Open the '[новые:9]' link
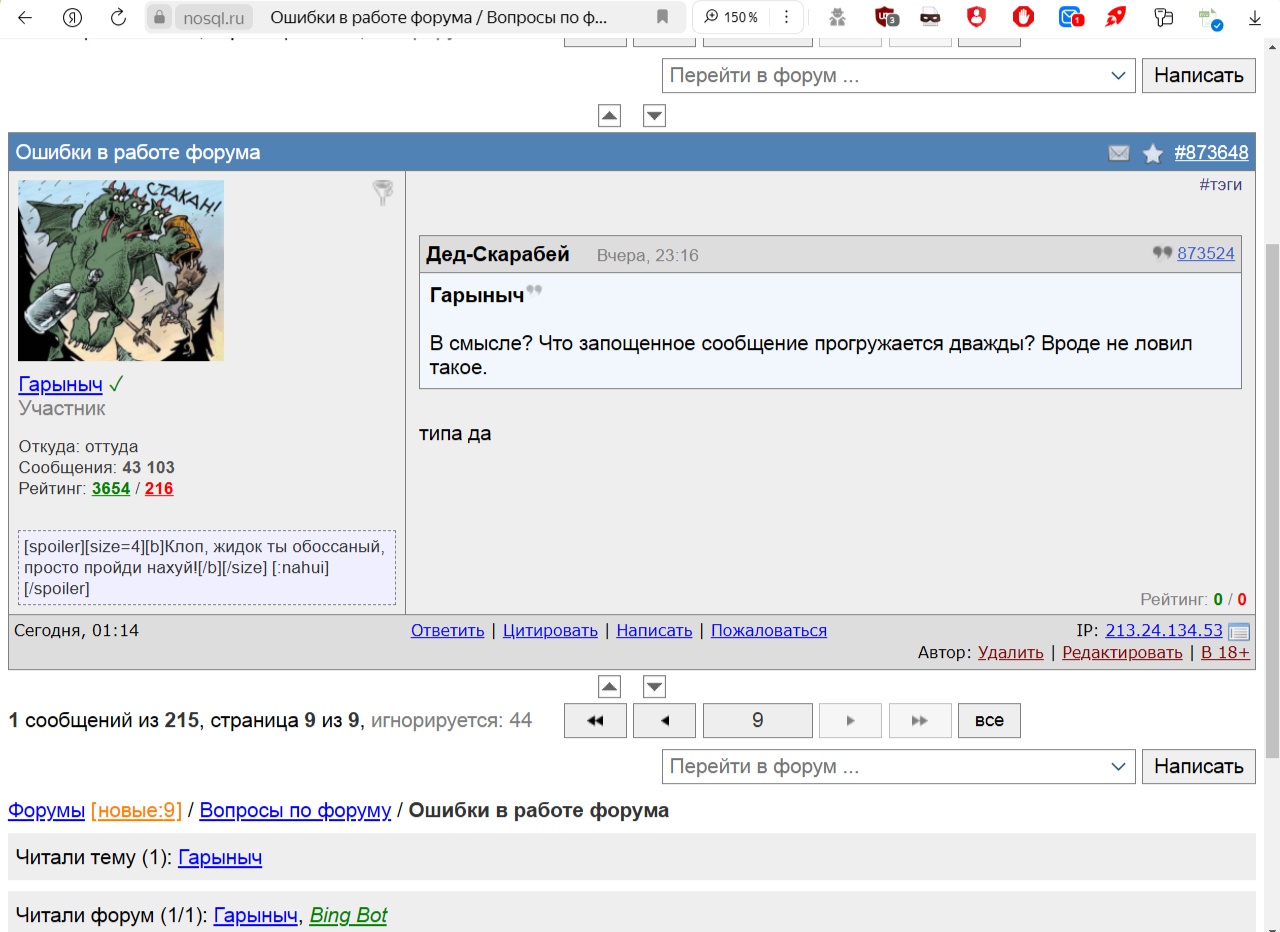Screen dimensions: 1280x932 click(136, 810)
